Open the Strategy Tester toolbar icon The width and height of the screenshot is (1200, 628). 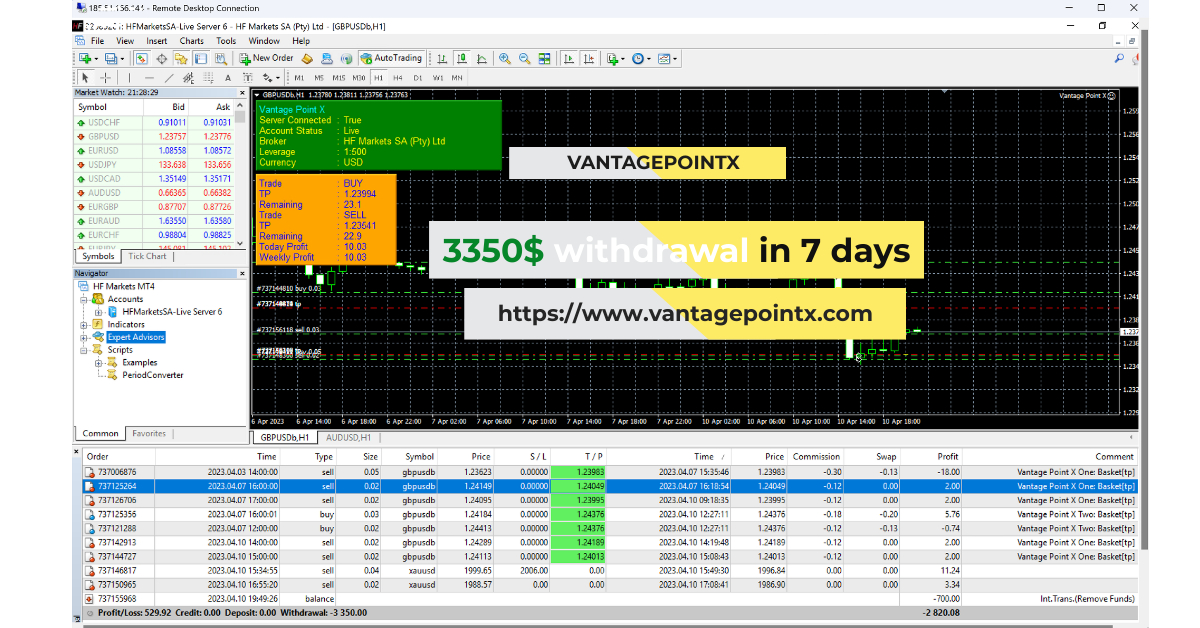click(221, 58)
